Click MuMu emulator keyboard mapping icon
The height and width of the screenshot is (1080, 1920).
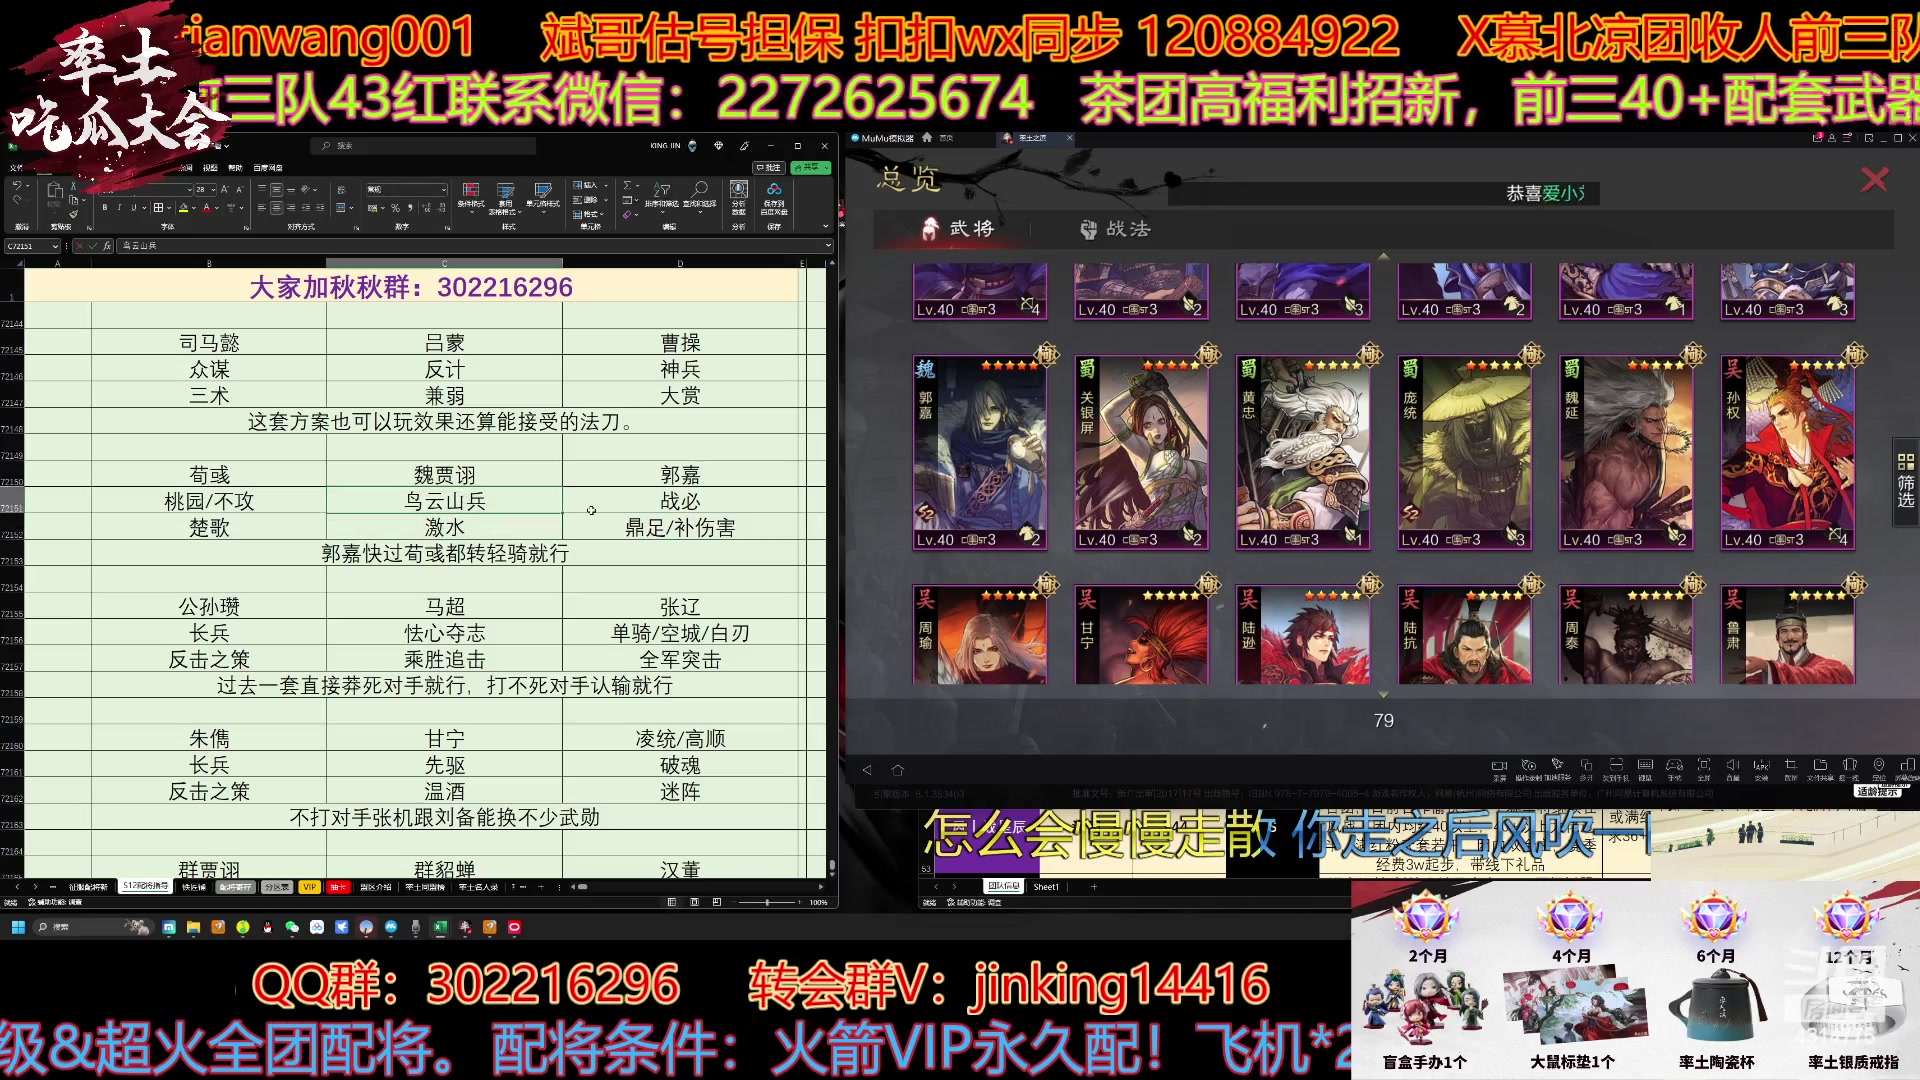point(1645,765)
